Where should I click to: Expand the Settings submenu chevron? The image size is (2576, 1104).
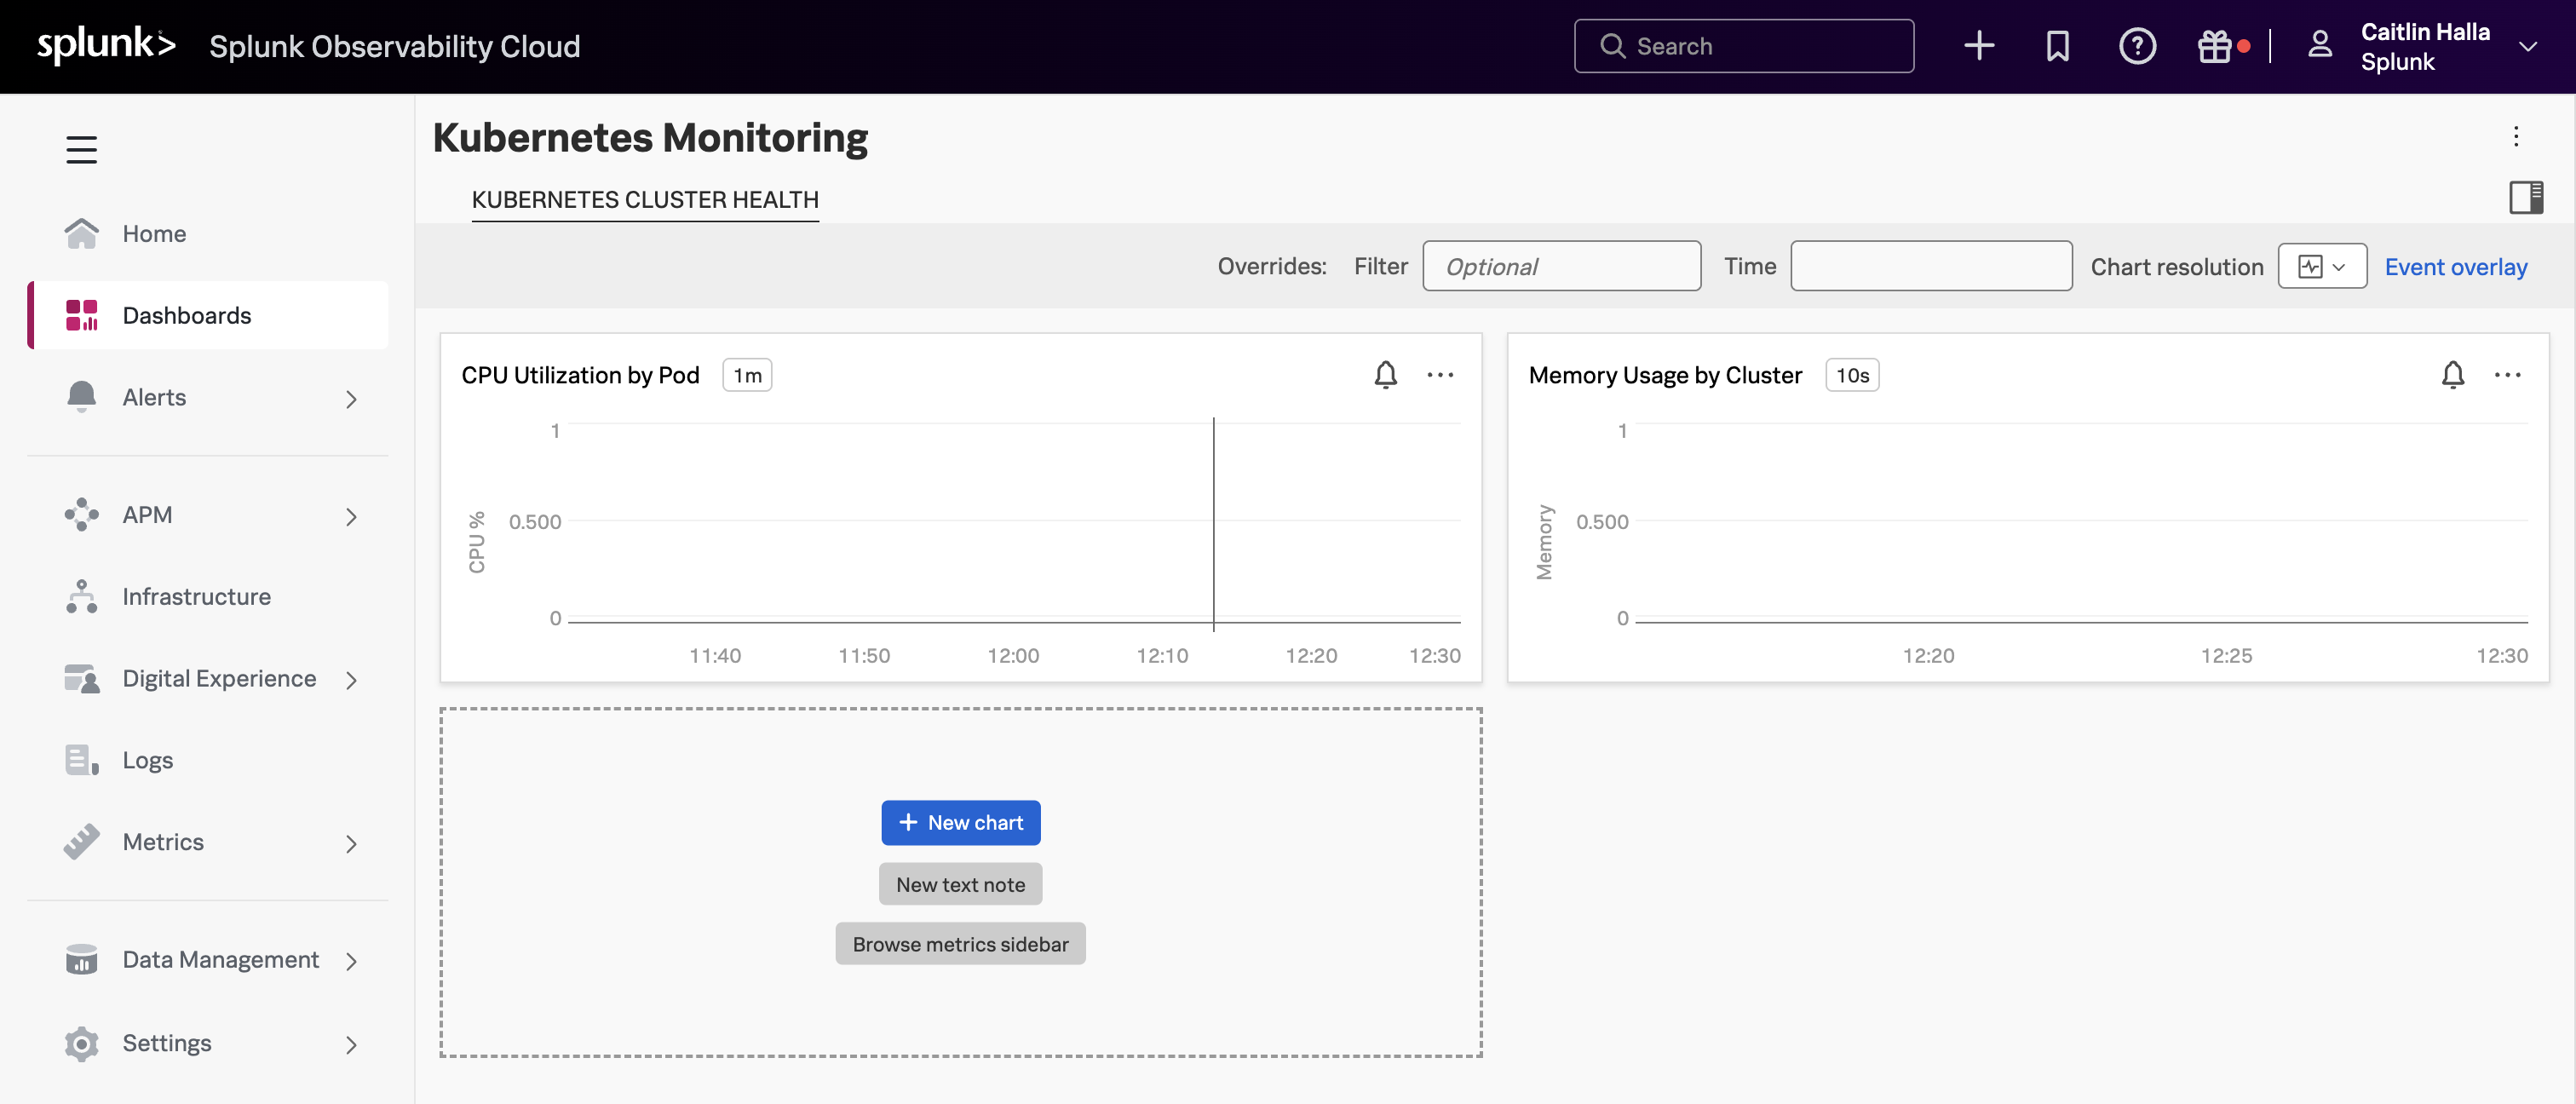(351, 1045)
